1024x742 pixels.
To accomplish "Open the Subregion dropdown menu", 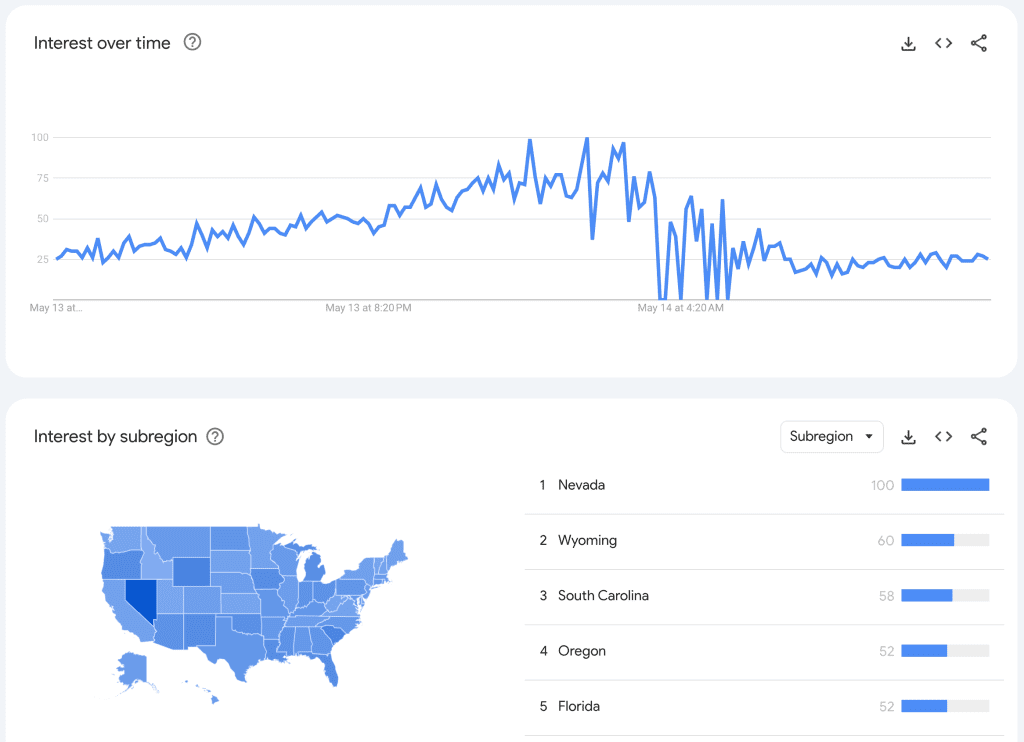I will pos(831,437).
